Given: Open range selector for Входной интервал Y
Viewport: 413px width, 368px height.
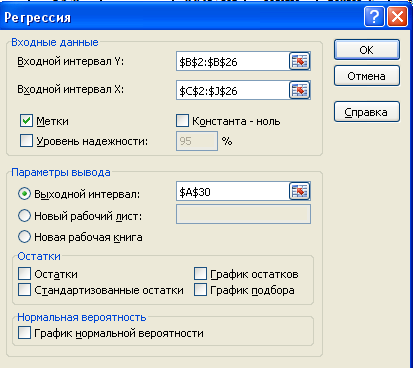Looking at the screenshot, I should pyautogui.click(x=299, y=61).
